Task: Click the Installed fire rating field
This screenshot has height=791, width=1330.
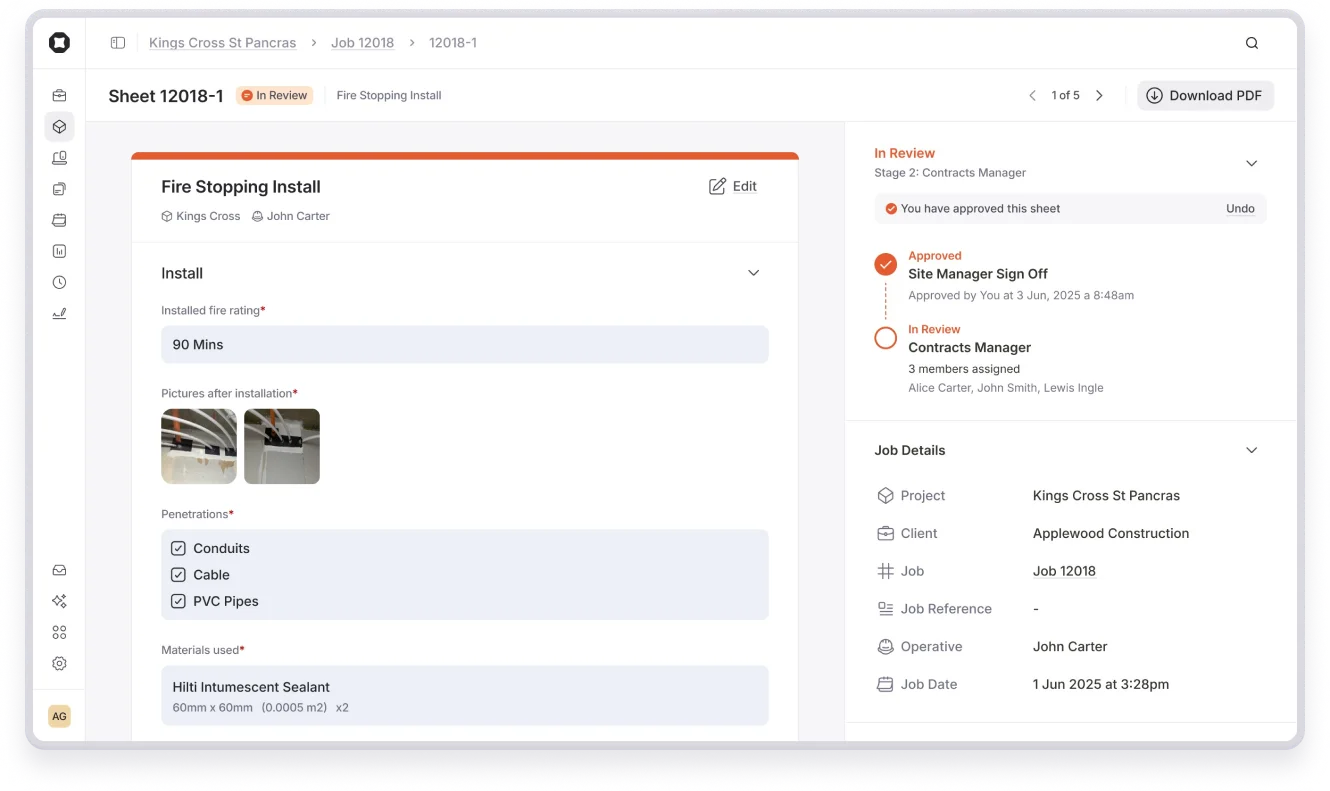Action: click(465, 344)
